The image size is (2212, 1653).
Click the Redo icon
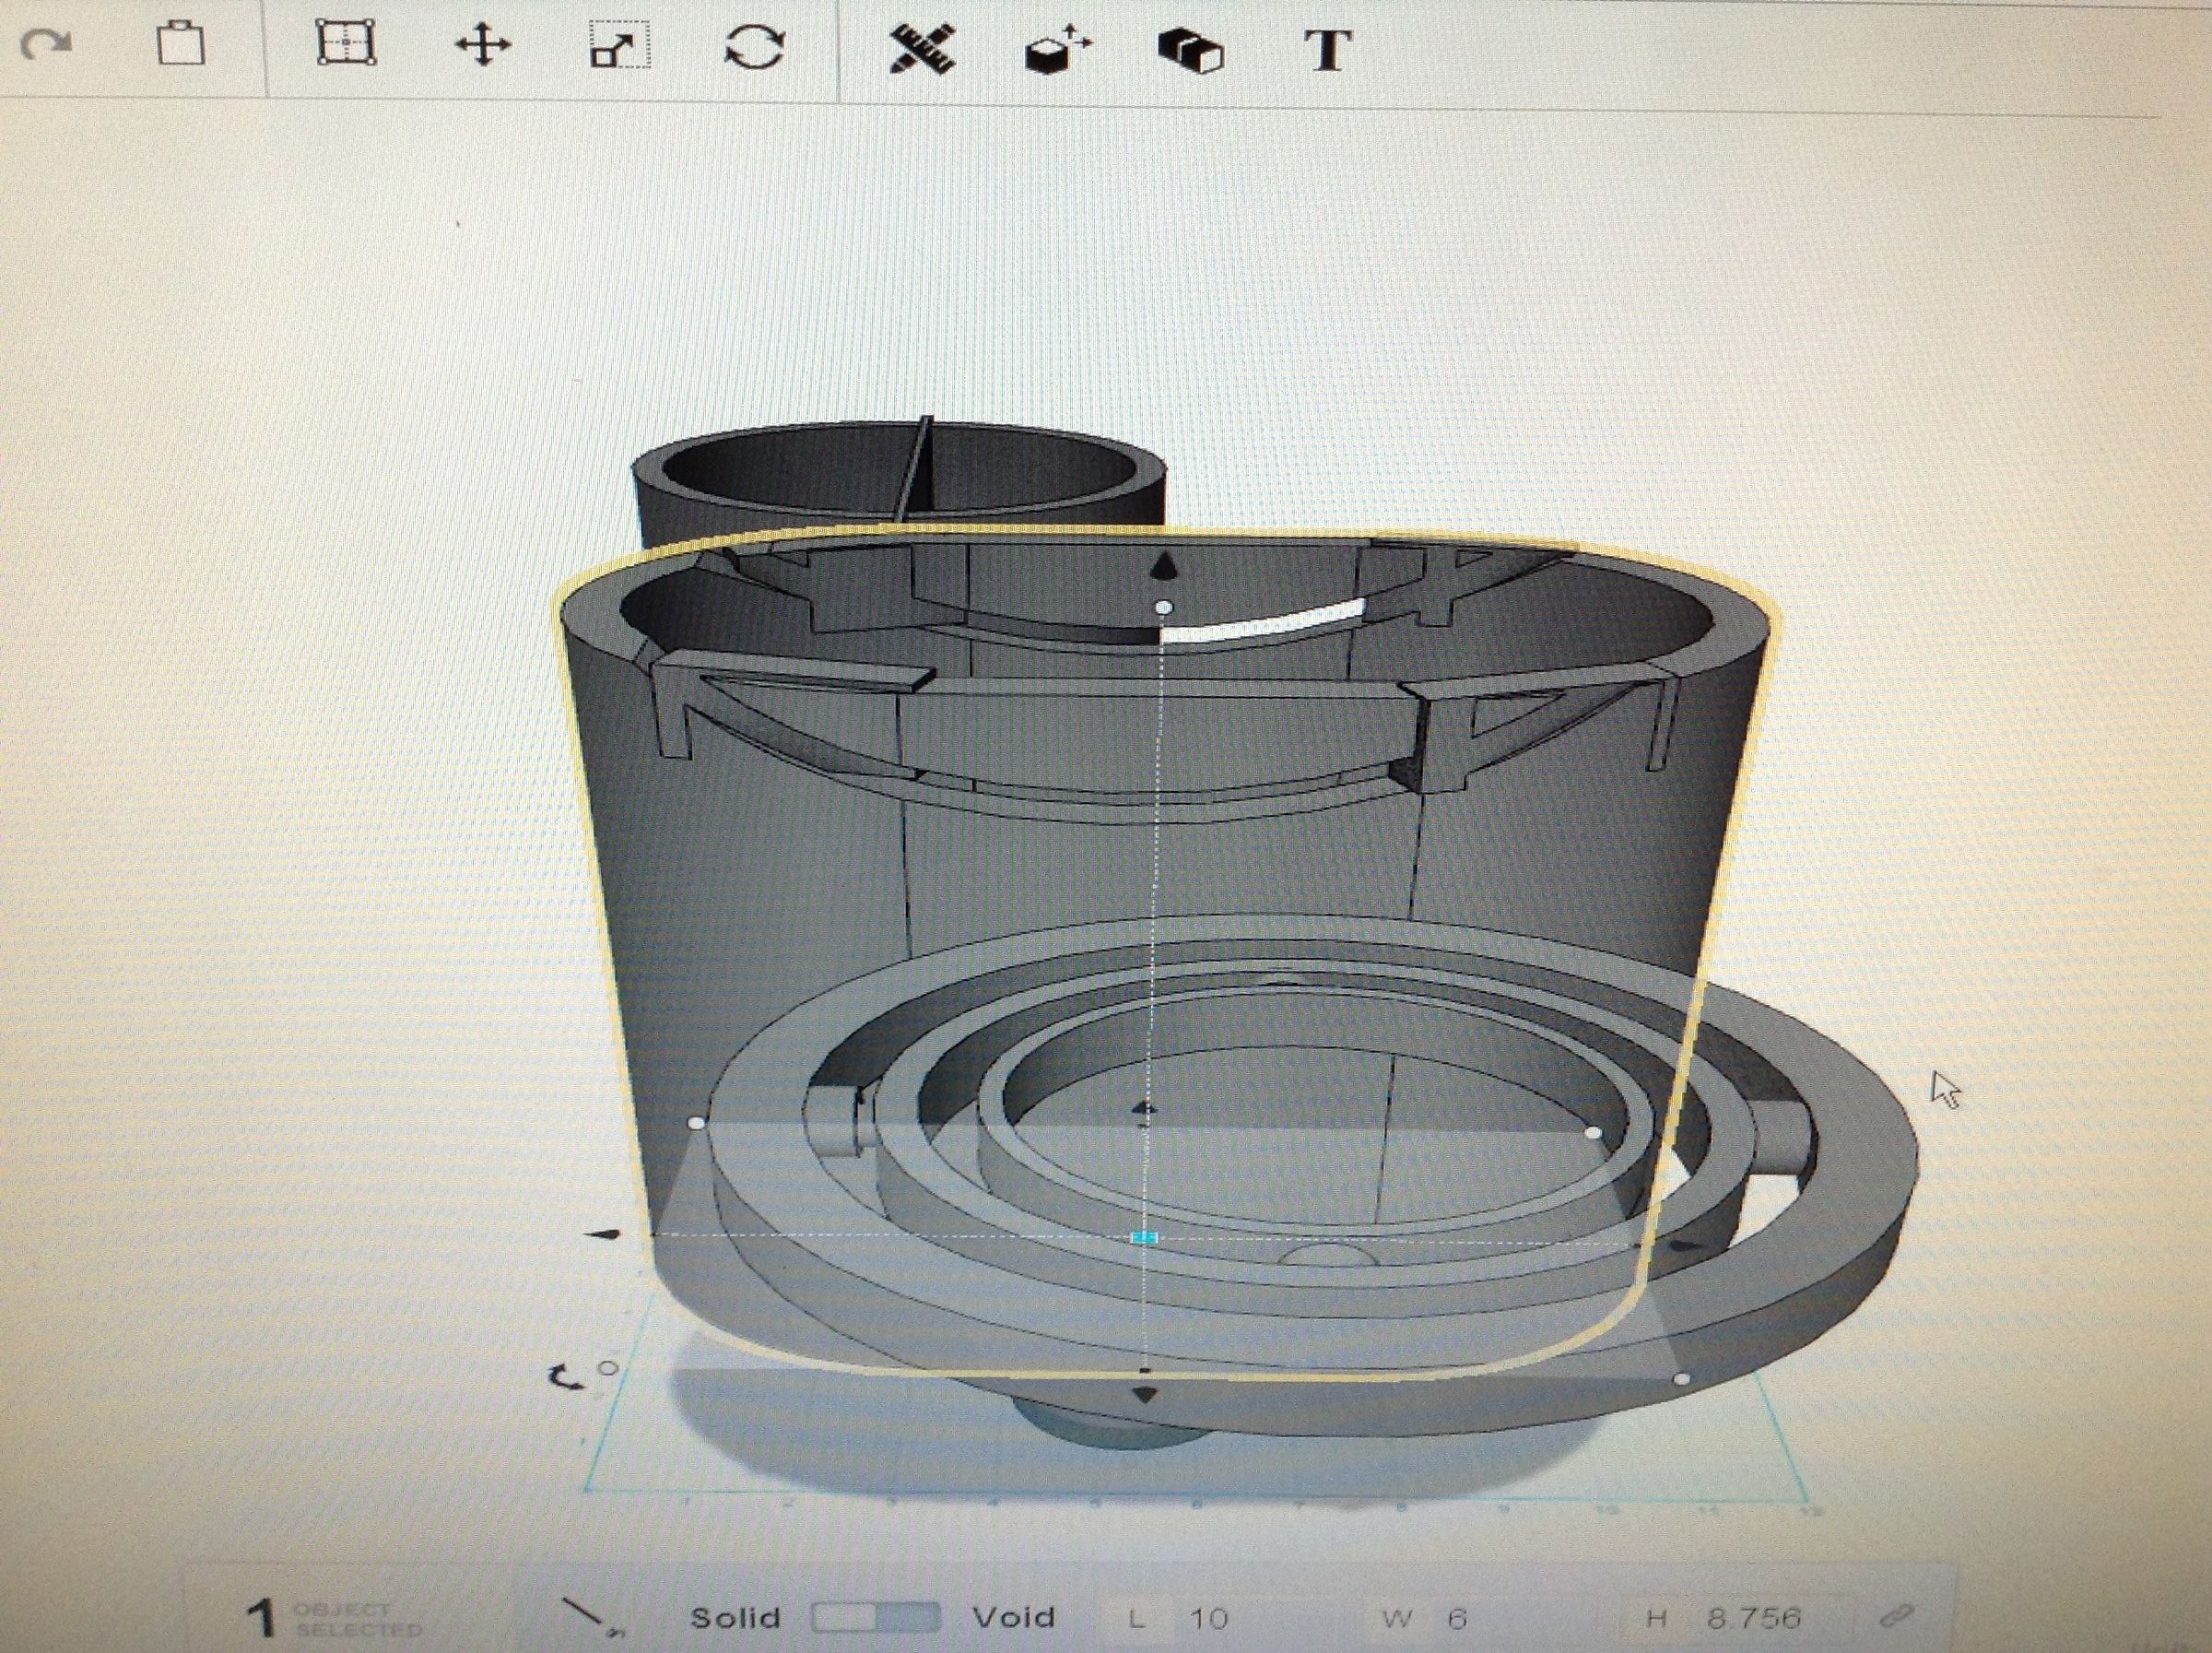click(48, 44)
